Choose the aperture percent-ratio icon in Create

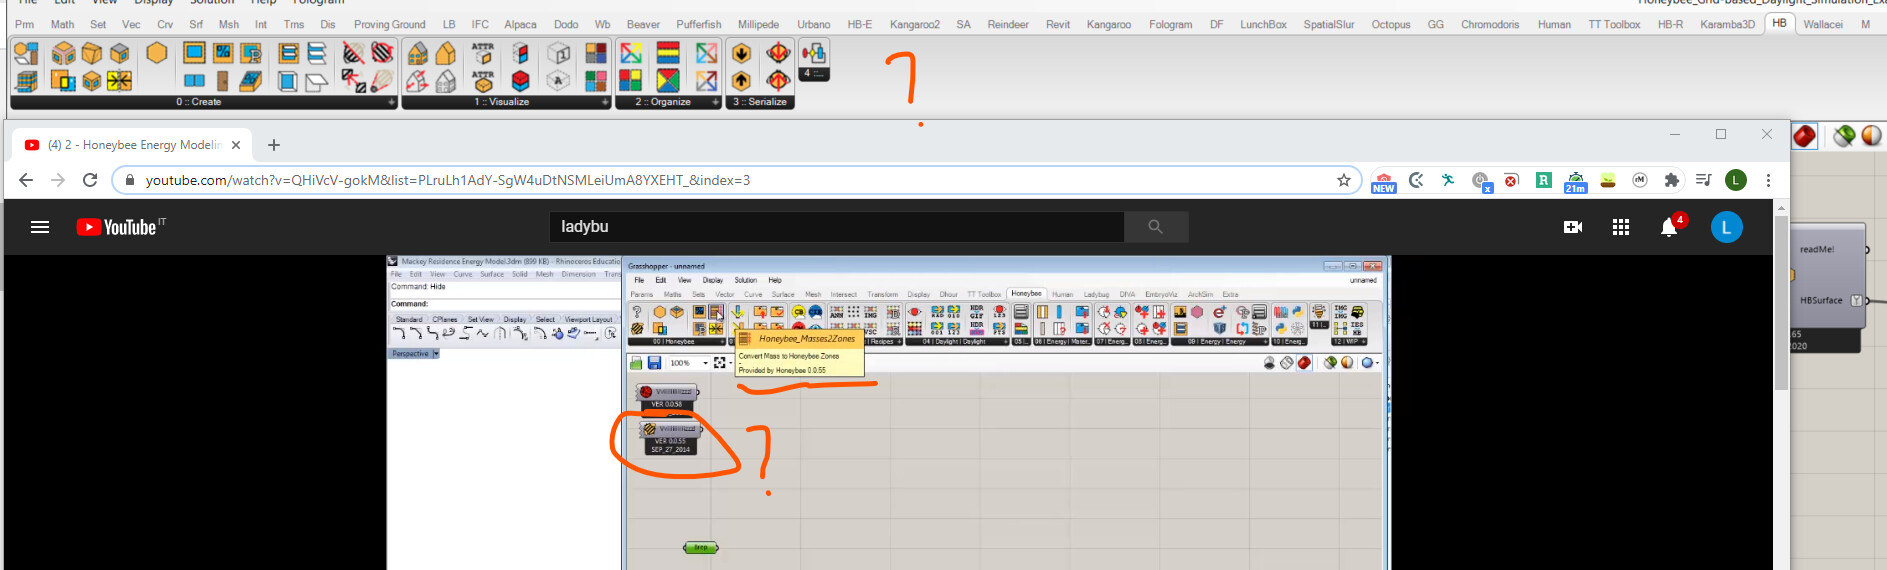coord(222,52)
